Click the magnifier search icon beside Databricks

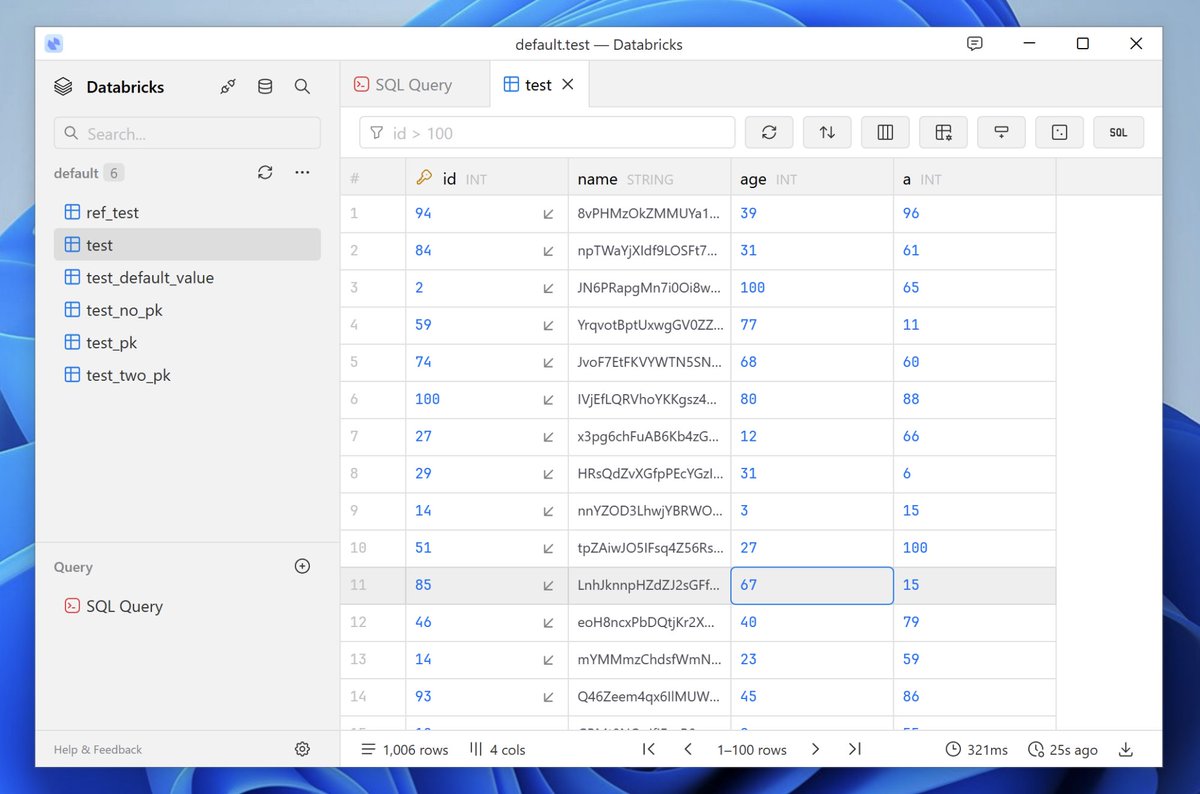pos(302,87)
